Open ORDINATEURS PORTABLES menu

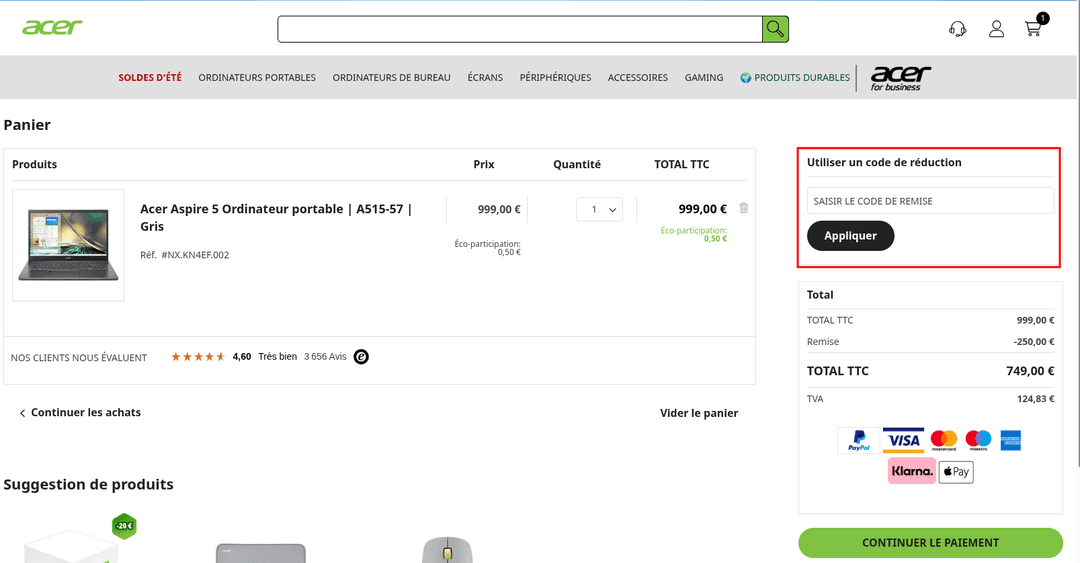coord(257,78)
